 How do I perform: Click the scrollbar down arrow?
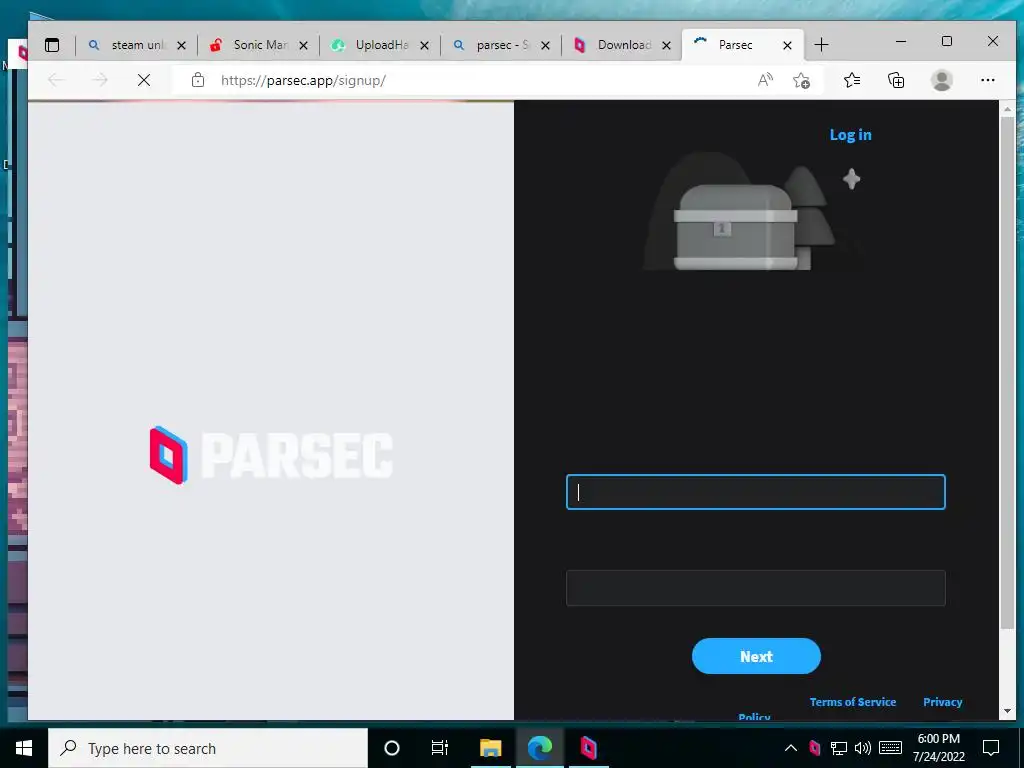click(x=1007, y=711)
